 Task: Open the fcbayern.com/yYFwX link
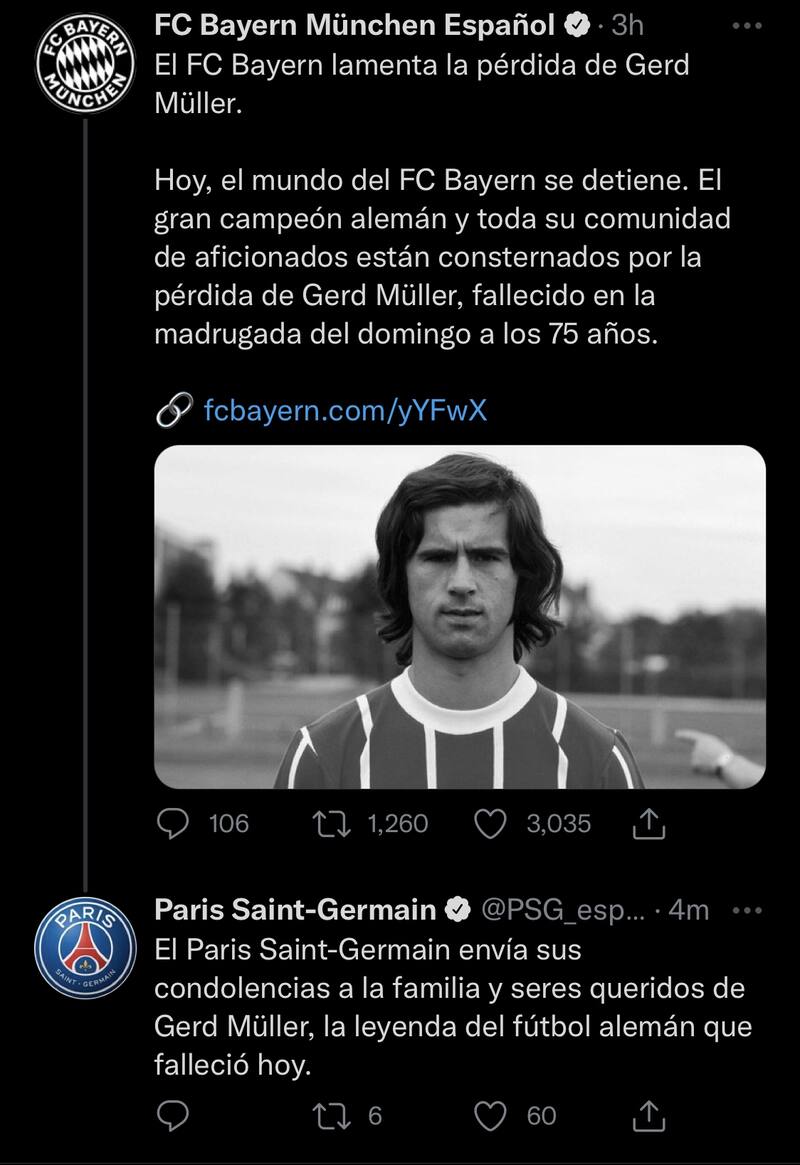345,410
